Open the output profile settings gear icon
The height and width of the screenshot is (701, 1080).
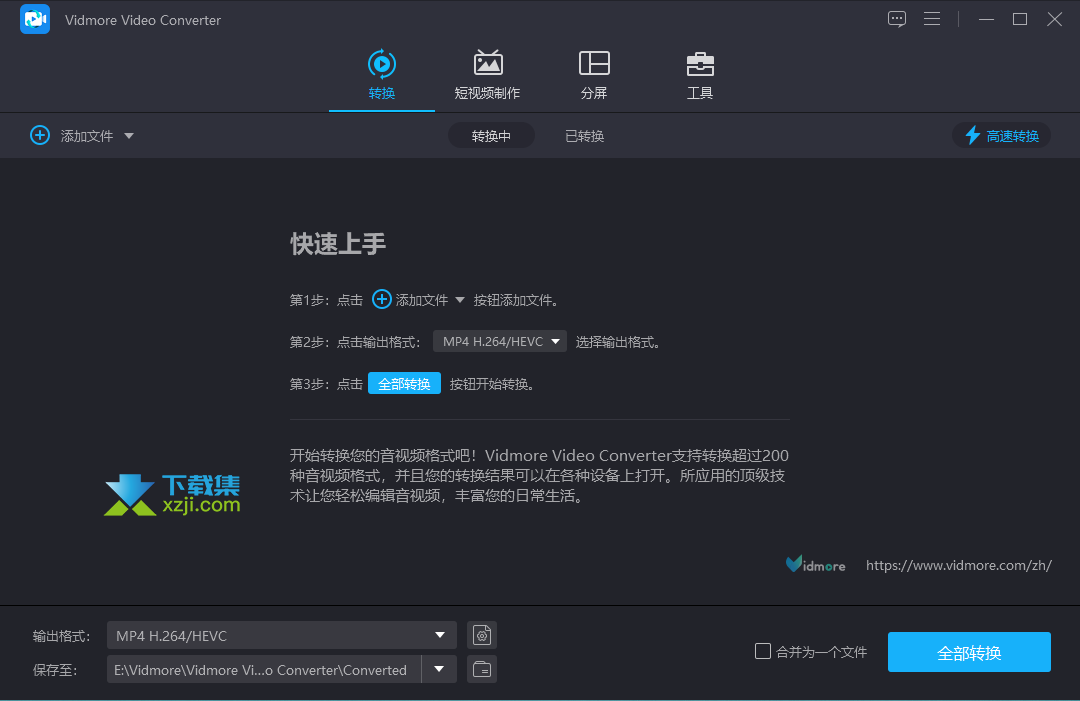(x=482, y=635)
